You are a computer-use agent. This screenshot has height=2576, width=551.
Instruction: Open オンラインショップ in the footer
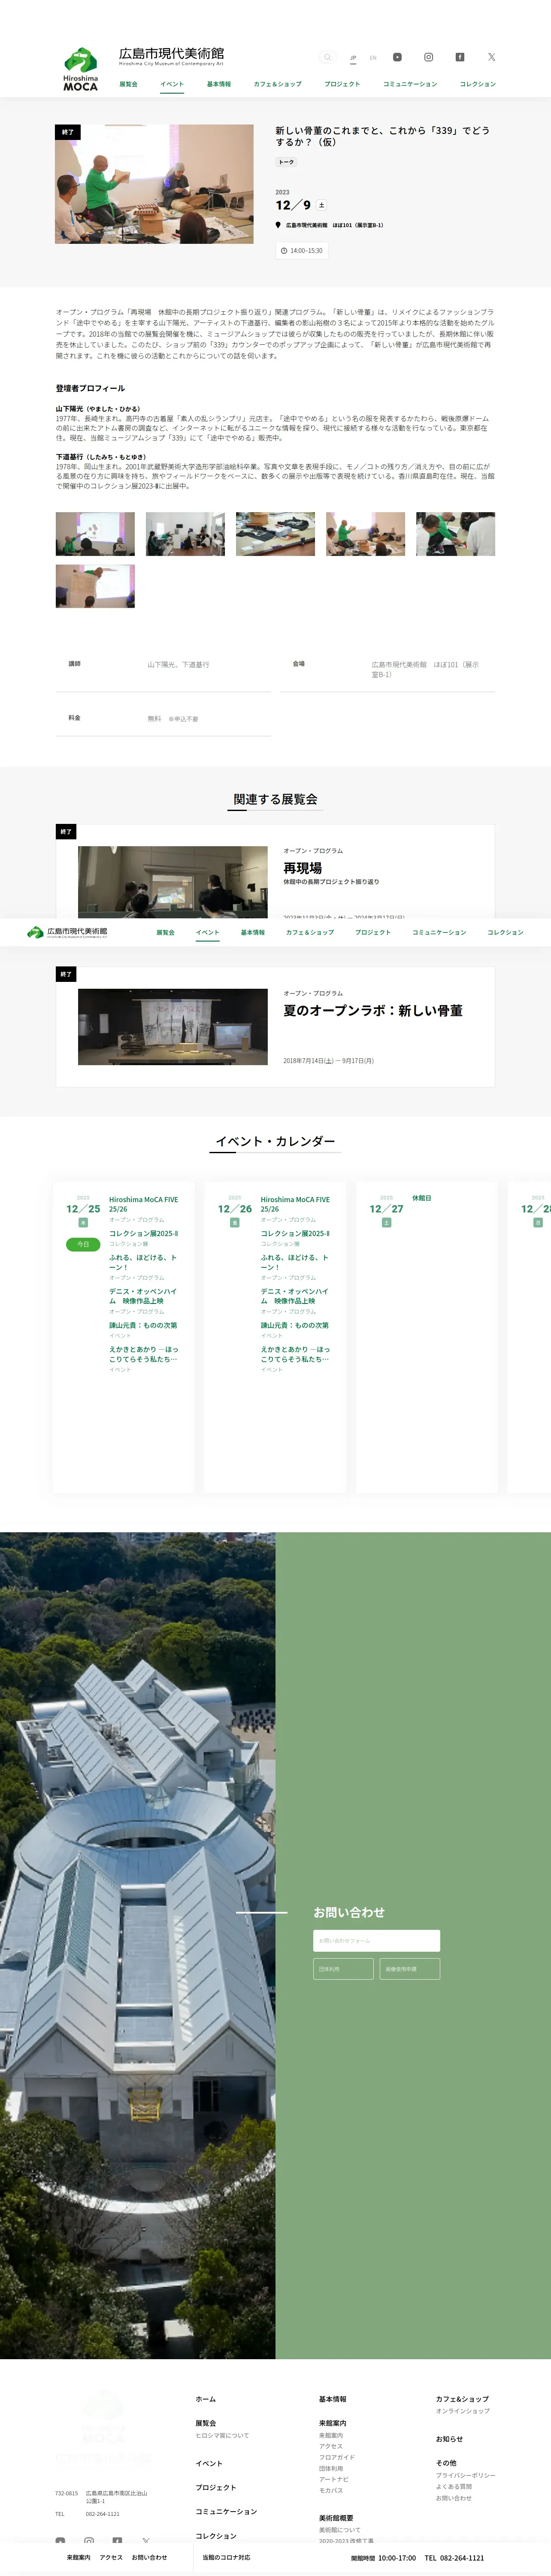click(463, 2411)
